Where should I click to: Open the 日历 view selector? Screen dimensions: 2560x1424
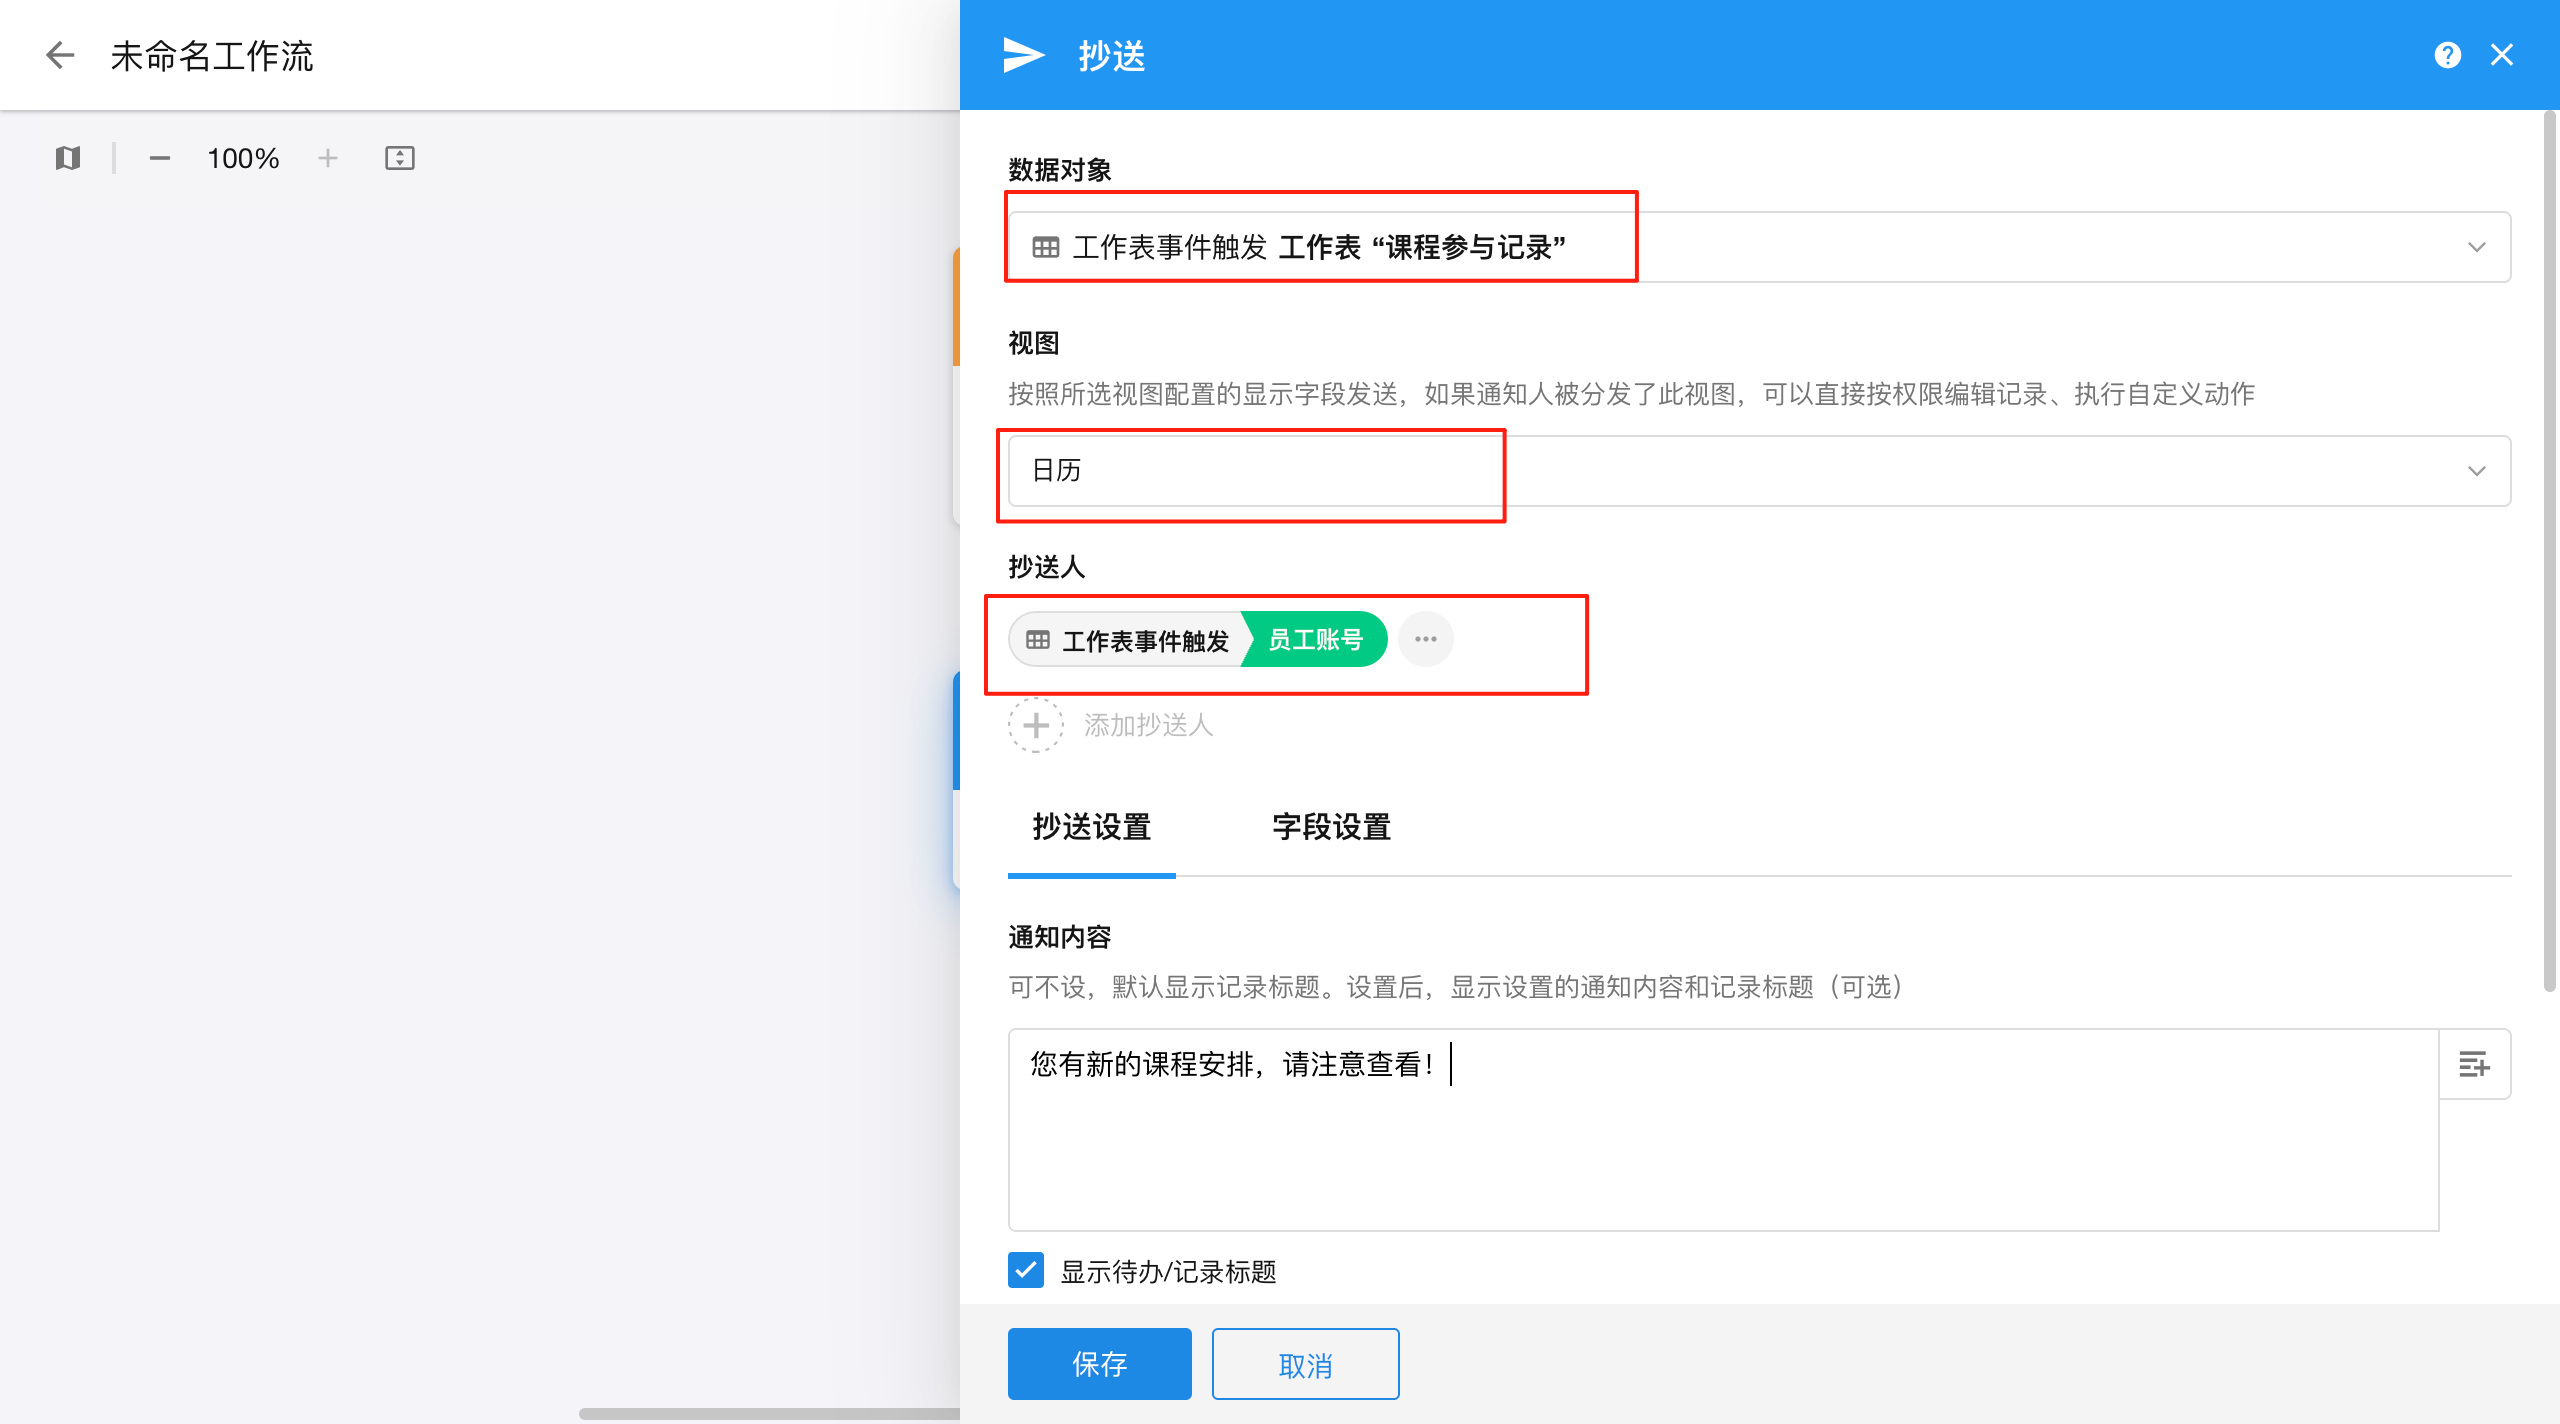(1759, 471)
